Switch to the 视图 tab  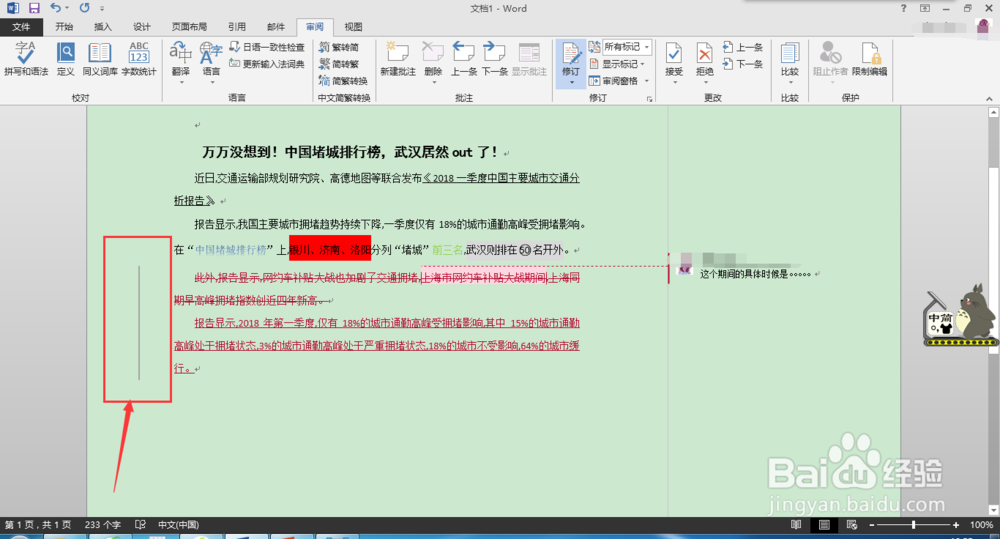(x=353, y=27)
